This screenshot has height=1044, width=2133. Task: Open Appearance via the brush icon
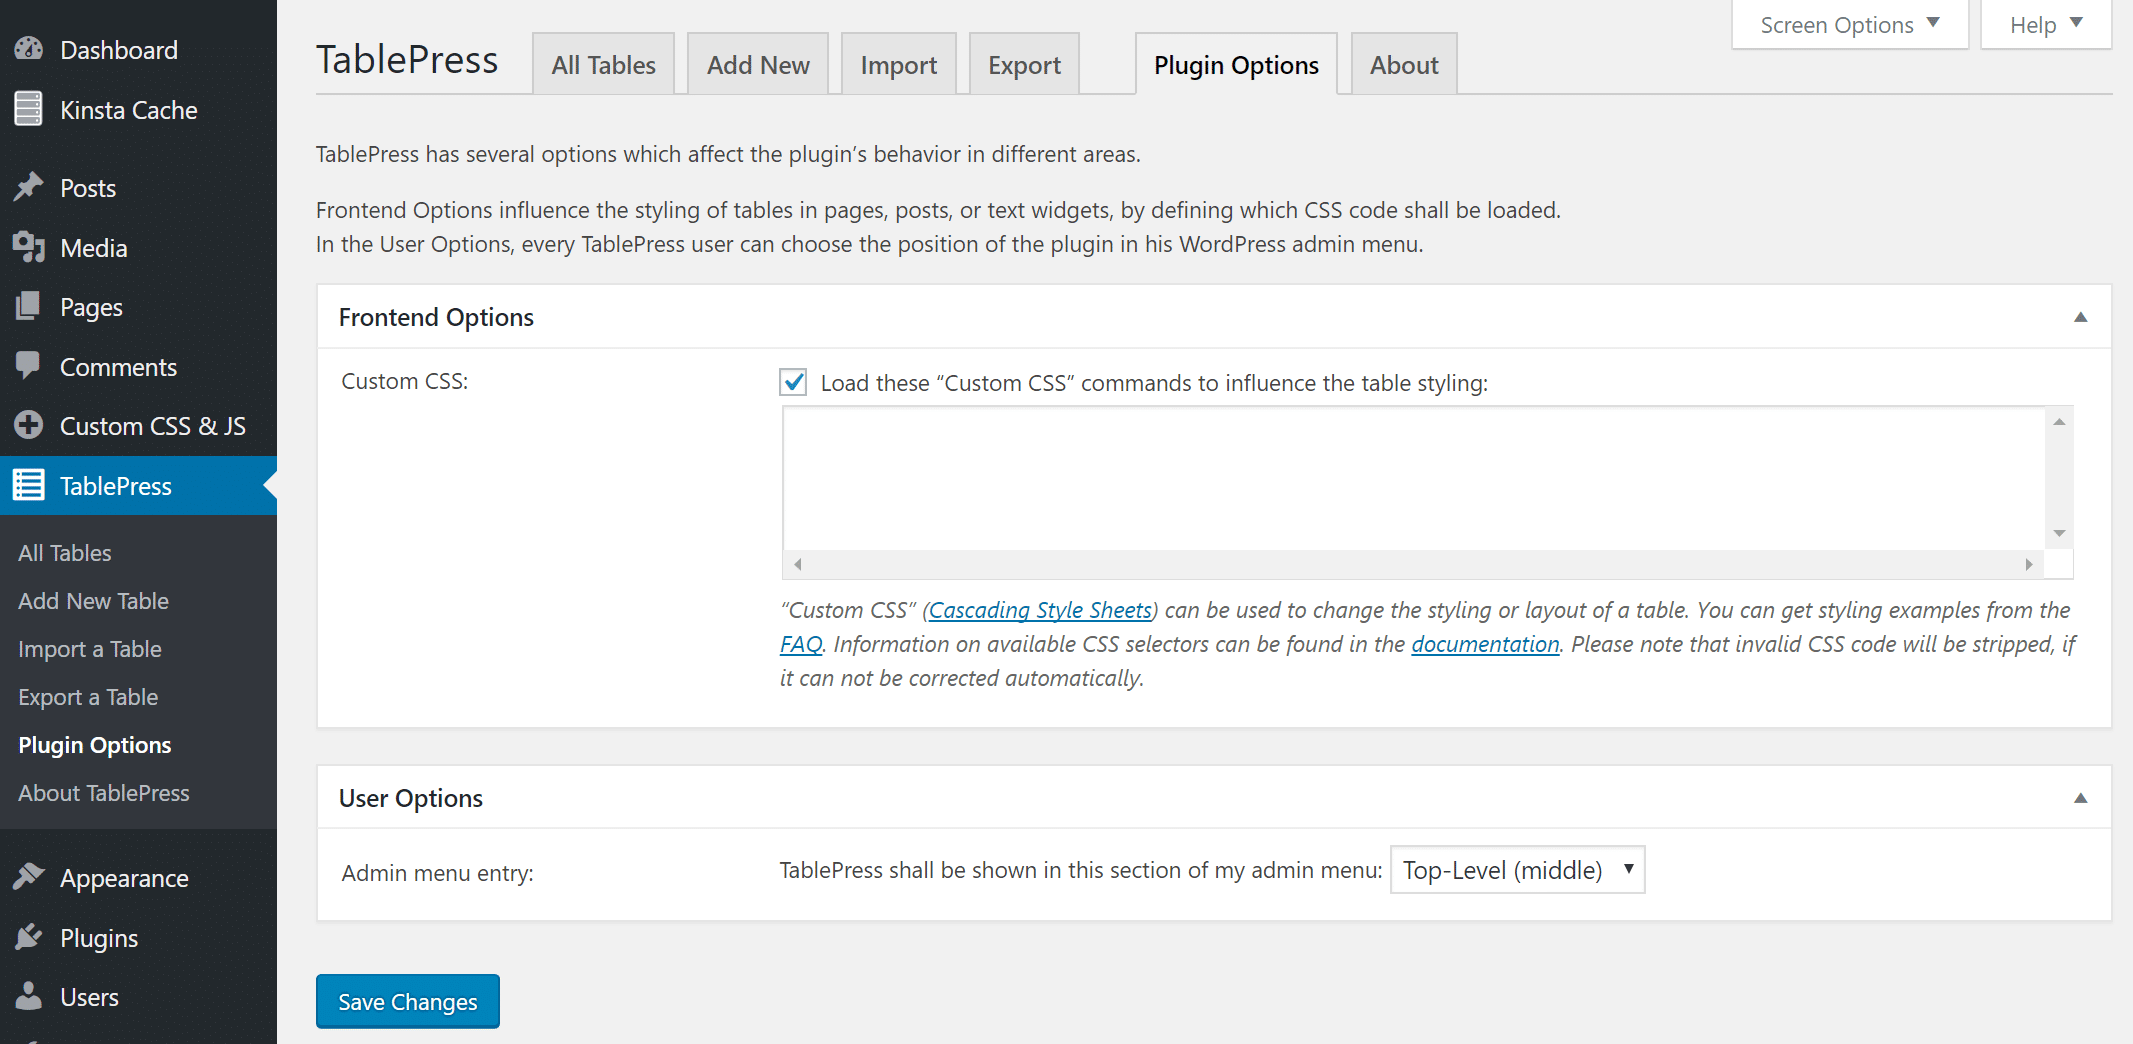(x=29, y=877)
